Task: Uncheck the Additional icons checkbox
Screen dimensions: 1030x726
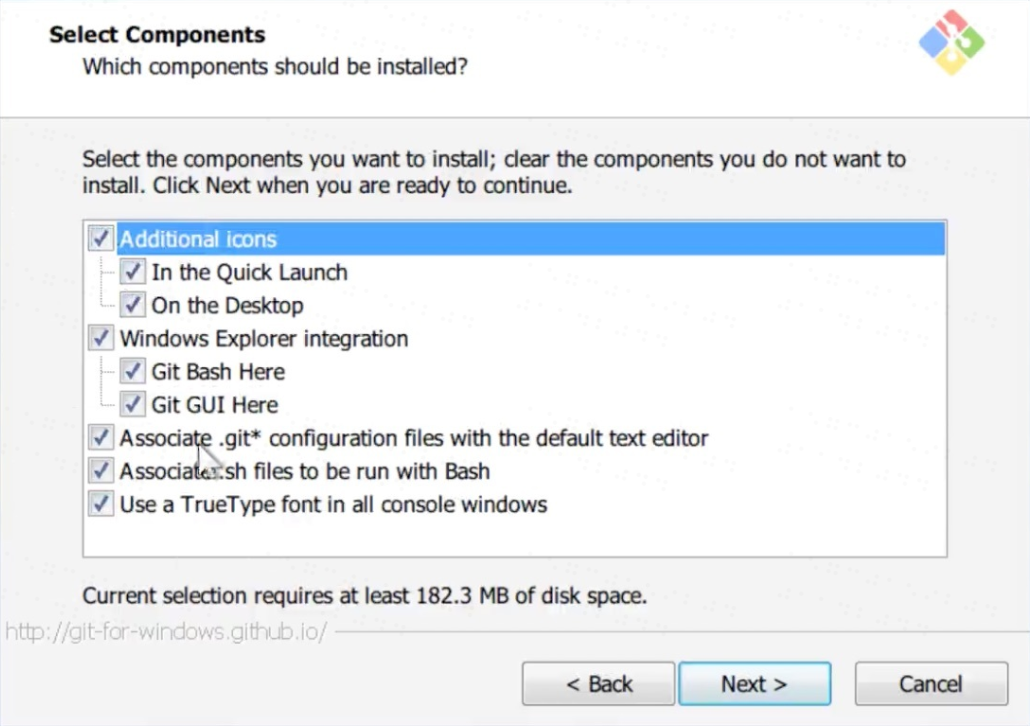Action: [x=100, y=239]
